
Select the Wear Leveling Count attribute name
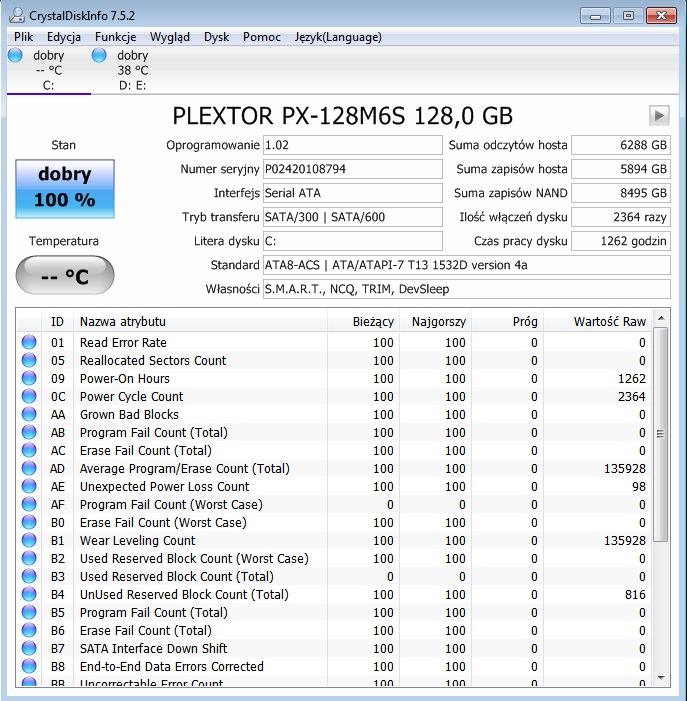(x=137, y=541)
